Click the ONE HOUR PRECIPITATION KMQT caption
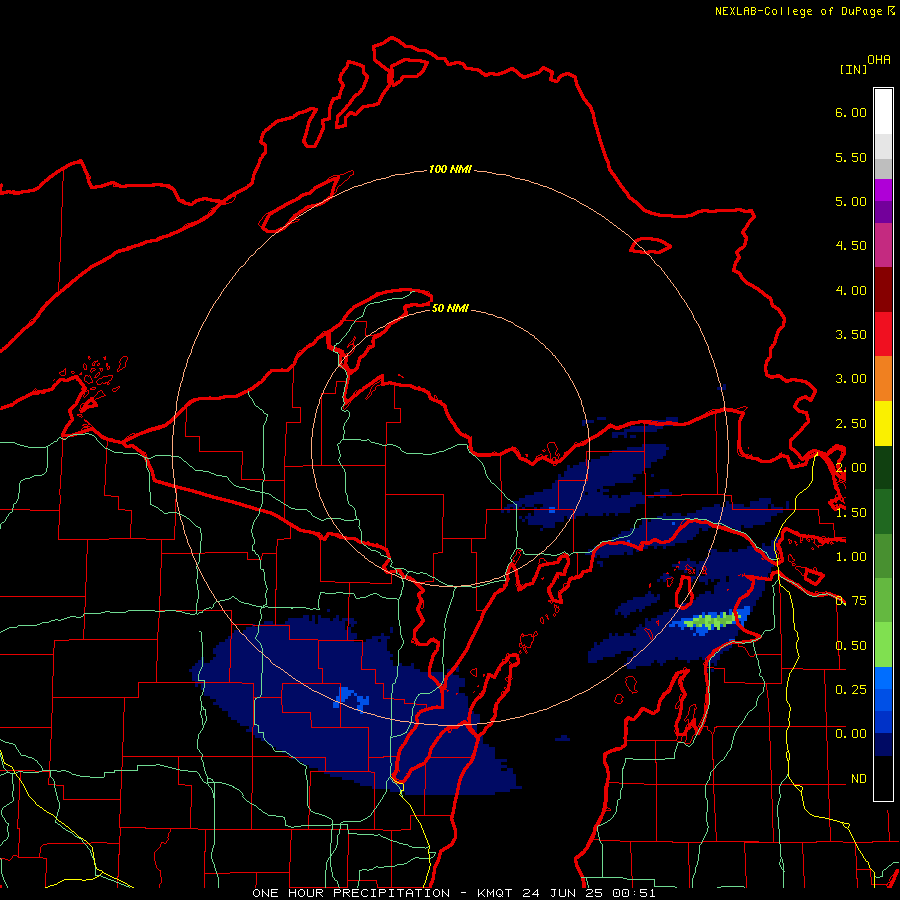 point(453,893)
